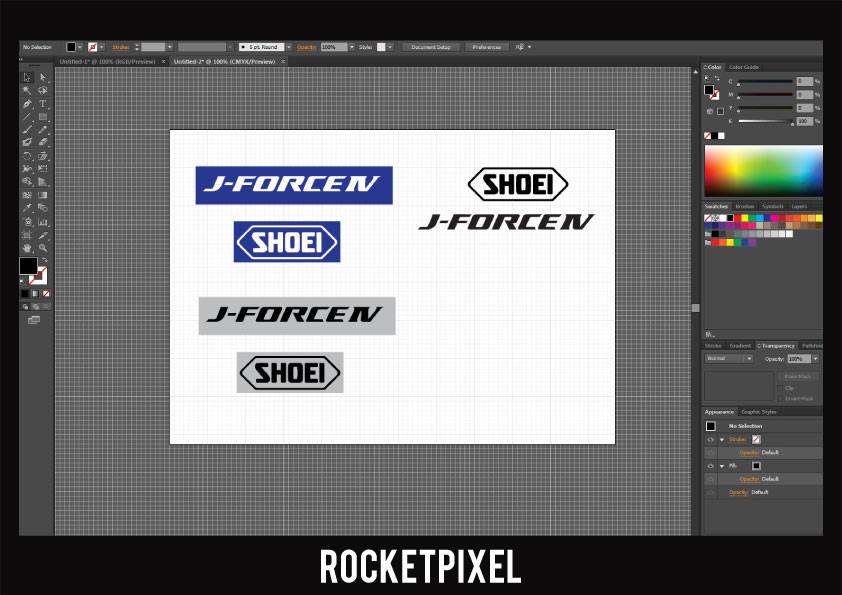Switch to the Untitled-1 document tab

(107, 62)
